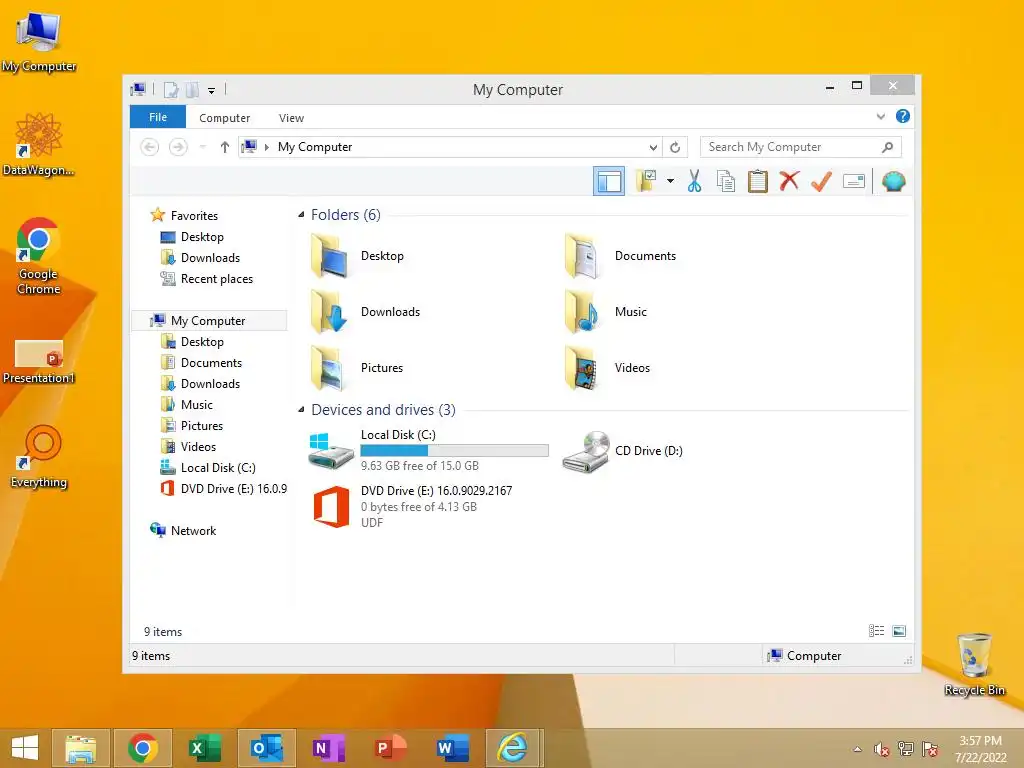The height and width of the screenshot is (768, 1024).
Task: Select the Downloads folder icon in Folders
Action: 330,312
